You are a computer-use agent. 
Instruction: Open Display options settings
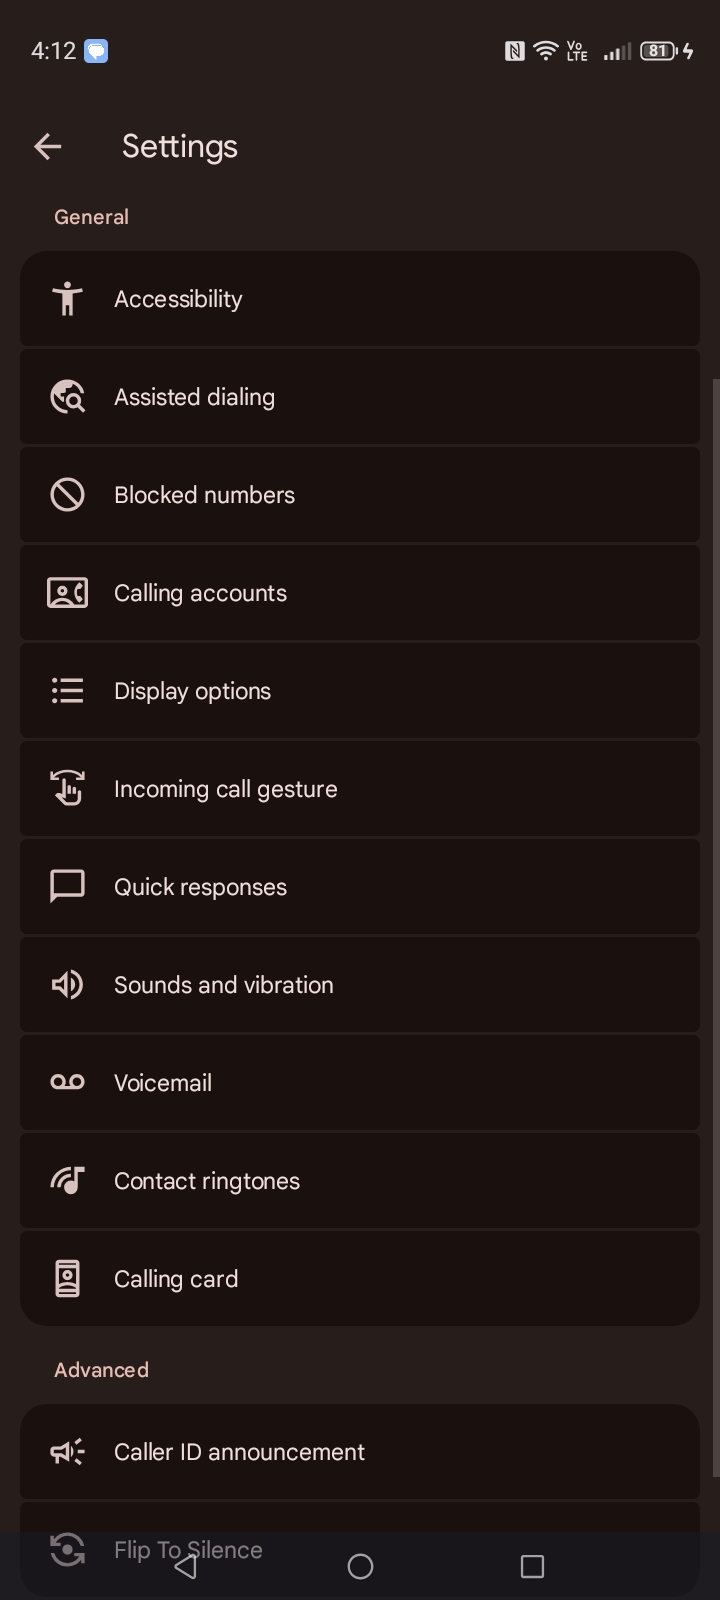click(x=360, y=691)
